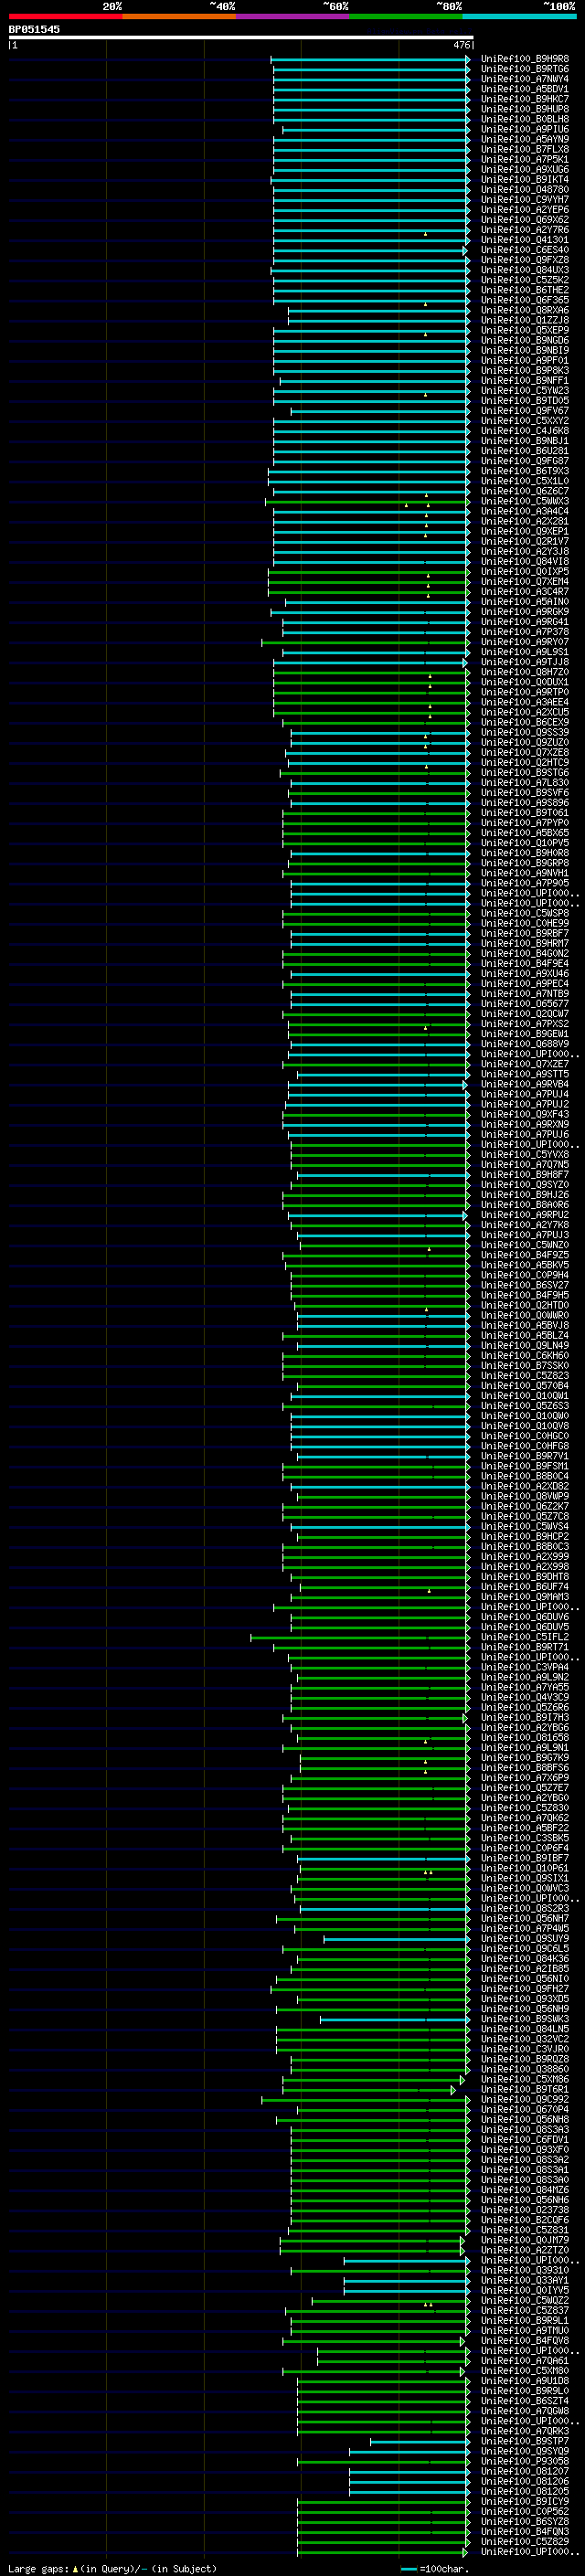Click hit label UniRef100_Q10QW1
The width and height of the screenshot is (585, 2576).
(525, 1395)
